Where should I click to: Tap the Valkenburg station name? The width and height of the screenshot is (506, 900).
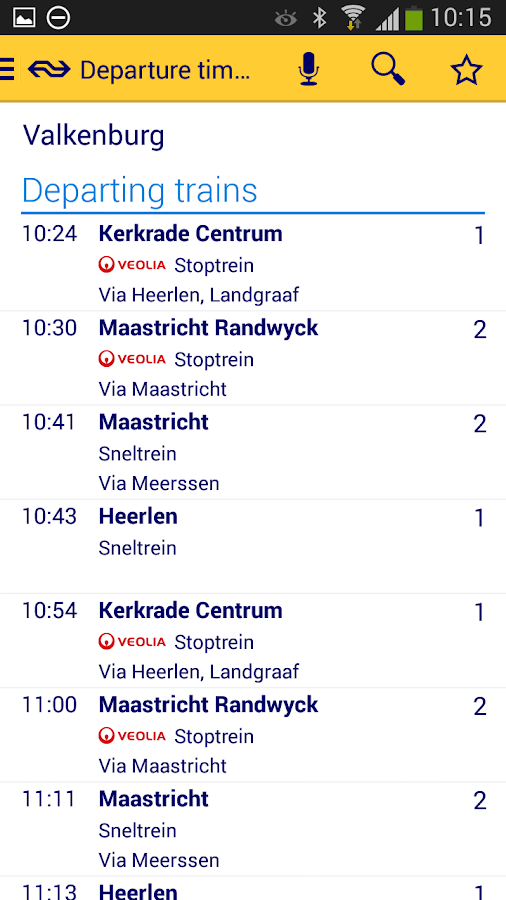click(94, 137)
